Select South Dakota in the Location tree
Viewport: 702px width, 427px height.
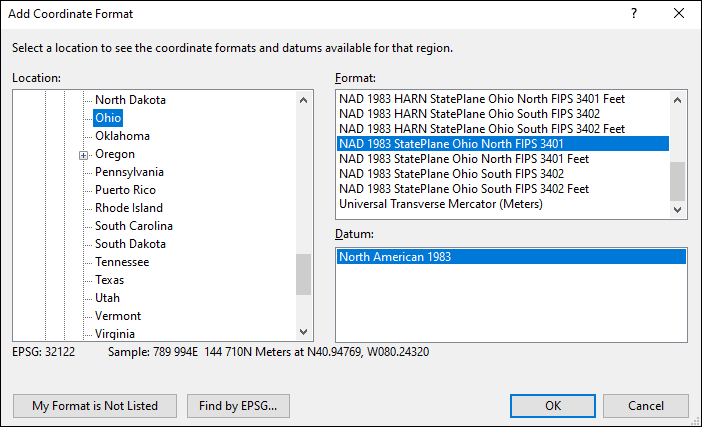coord(130,244)
